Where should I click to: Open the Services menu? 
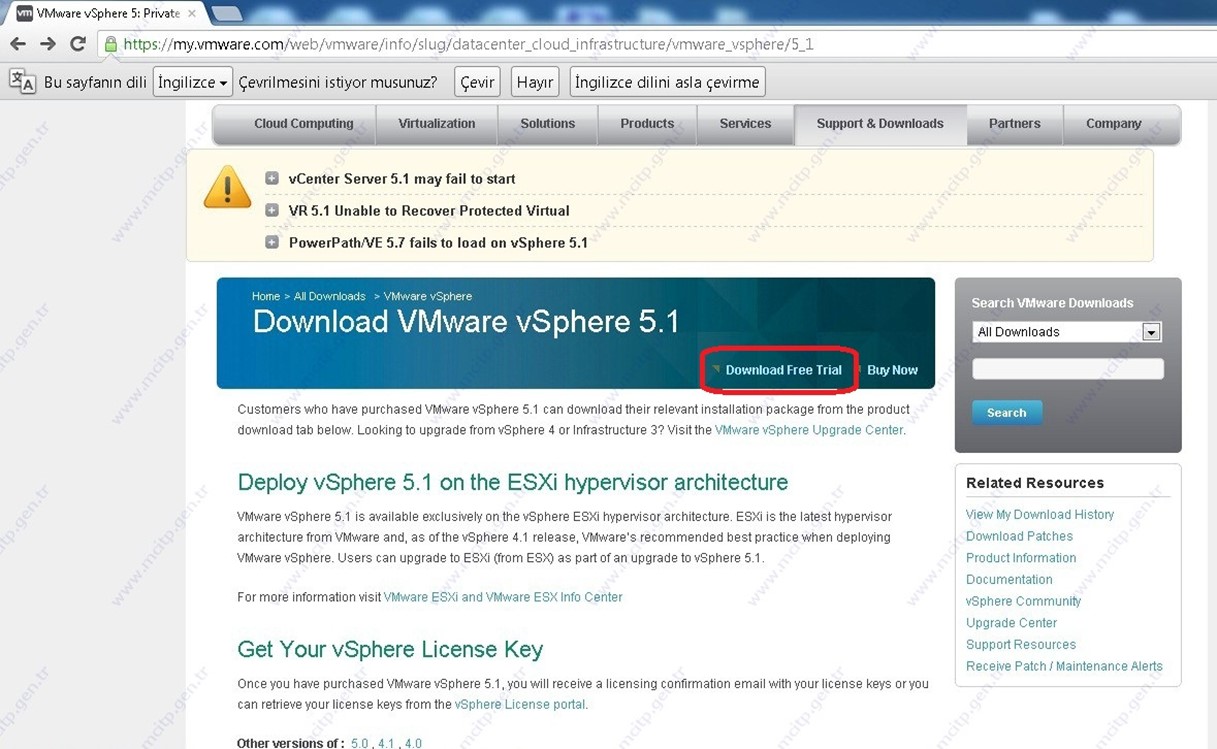tap(745, 124)
